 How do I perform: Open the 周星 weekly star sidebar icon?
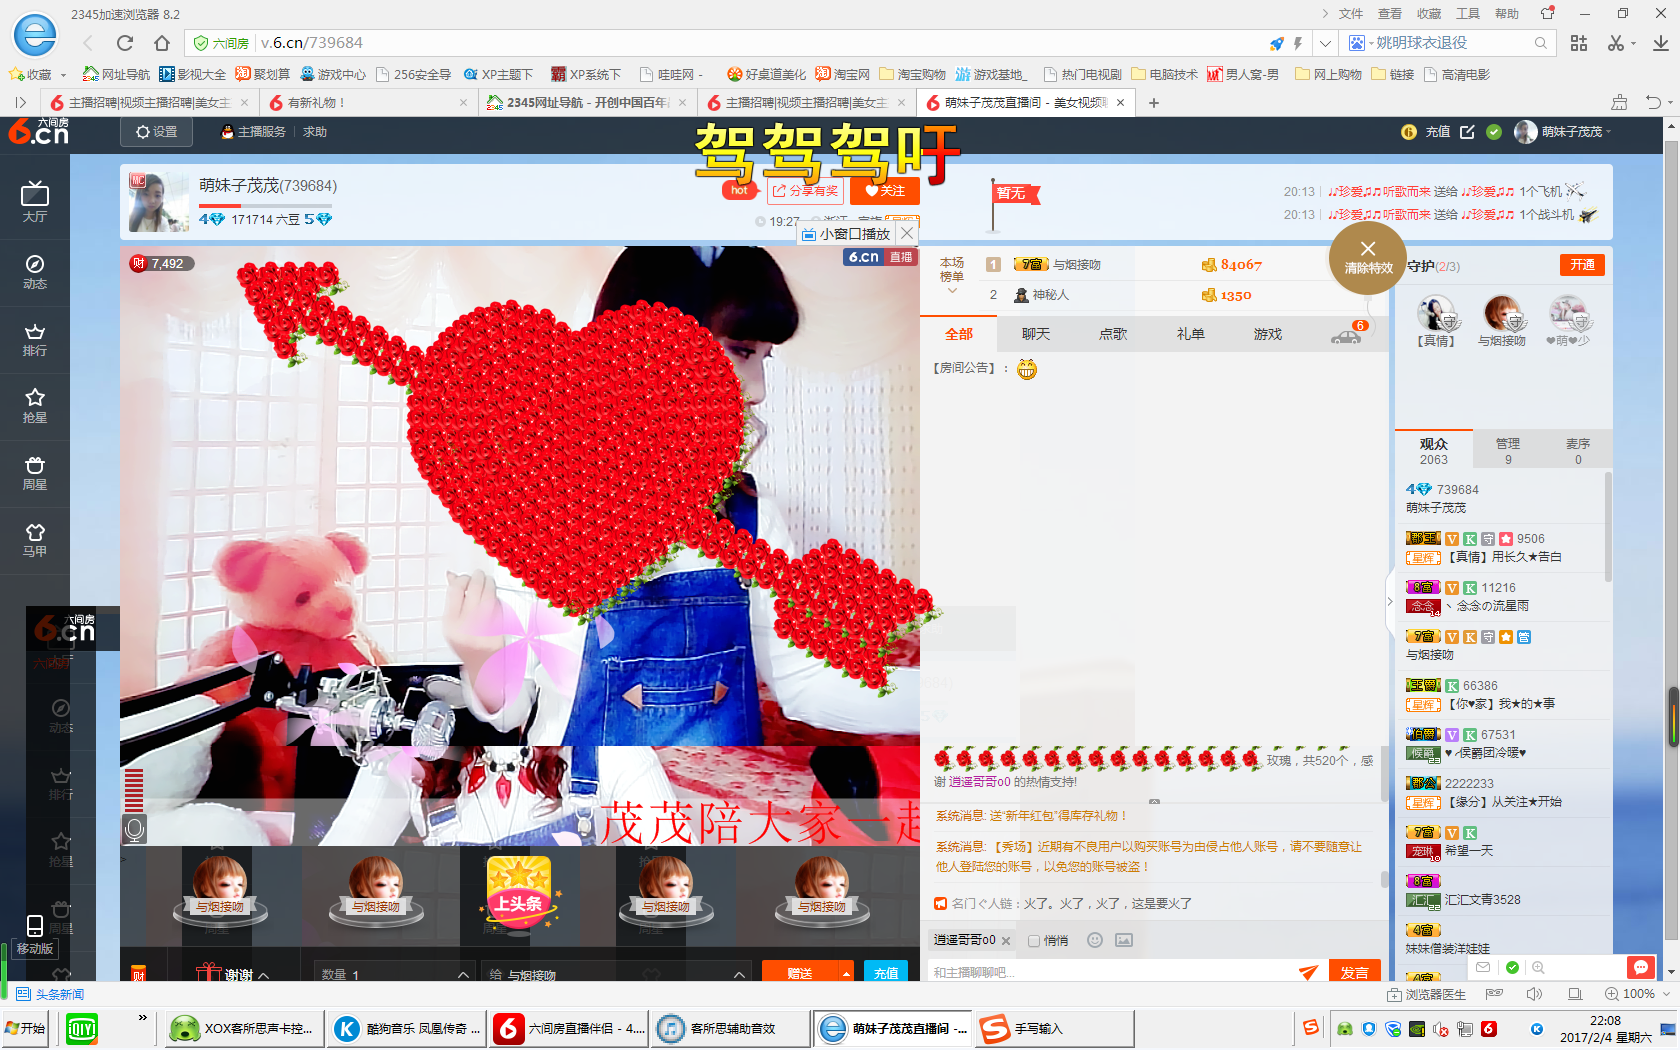[35, 472]
